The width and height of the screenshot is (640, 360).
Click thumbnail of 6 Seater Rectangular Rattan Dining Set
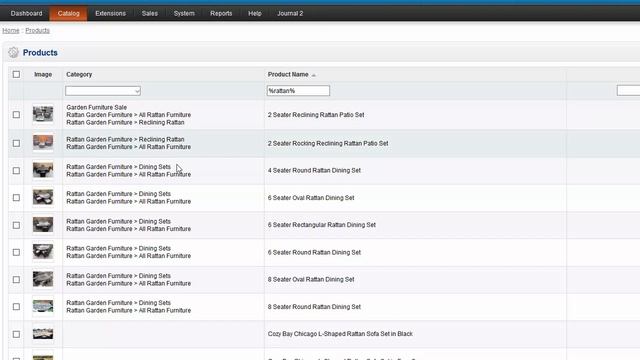click(43, 225)
